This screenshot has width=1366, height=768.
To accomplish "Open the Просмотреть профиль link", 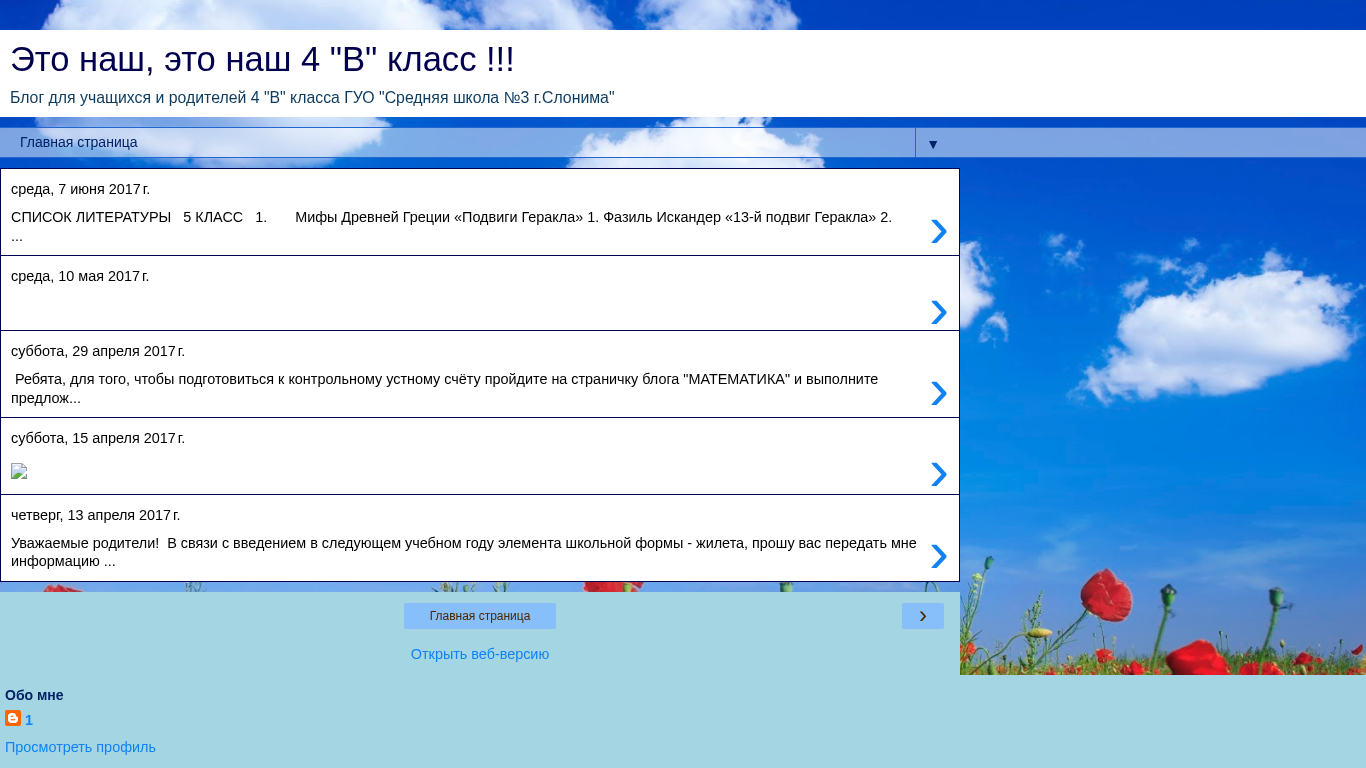I will click(80, 747).
